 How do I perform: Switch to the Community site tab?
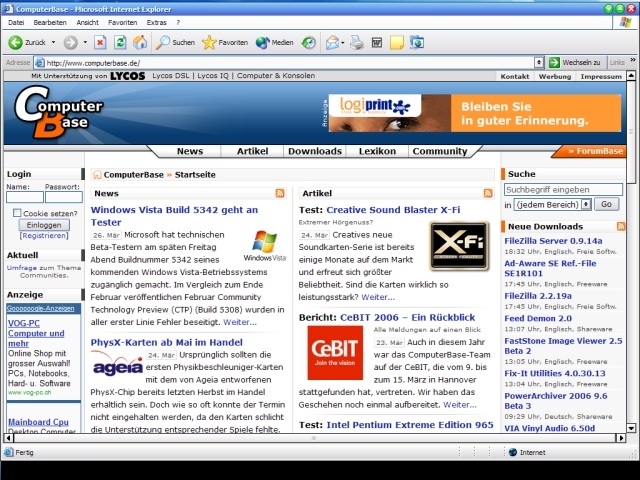point(440,151)
